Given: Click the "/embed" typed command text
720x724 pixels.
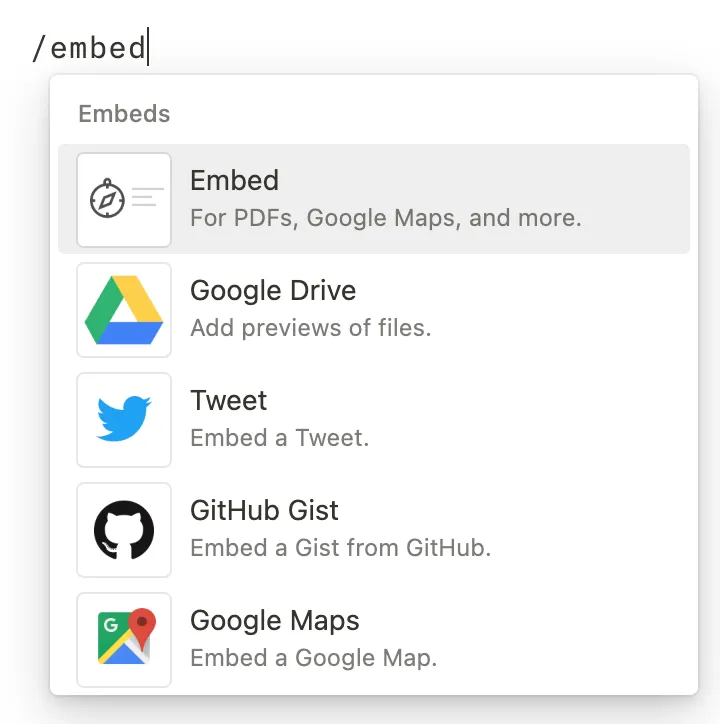Looking at the screenshot, I should click(x=89, y=47).
